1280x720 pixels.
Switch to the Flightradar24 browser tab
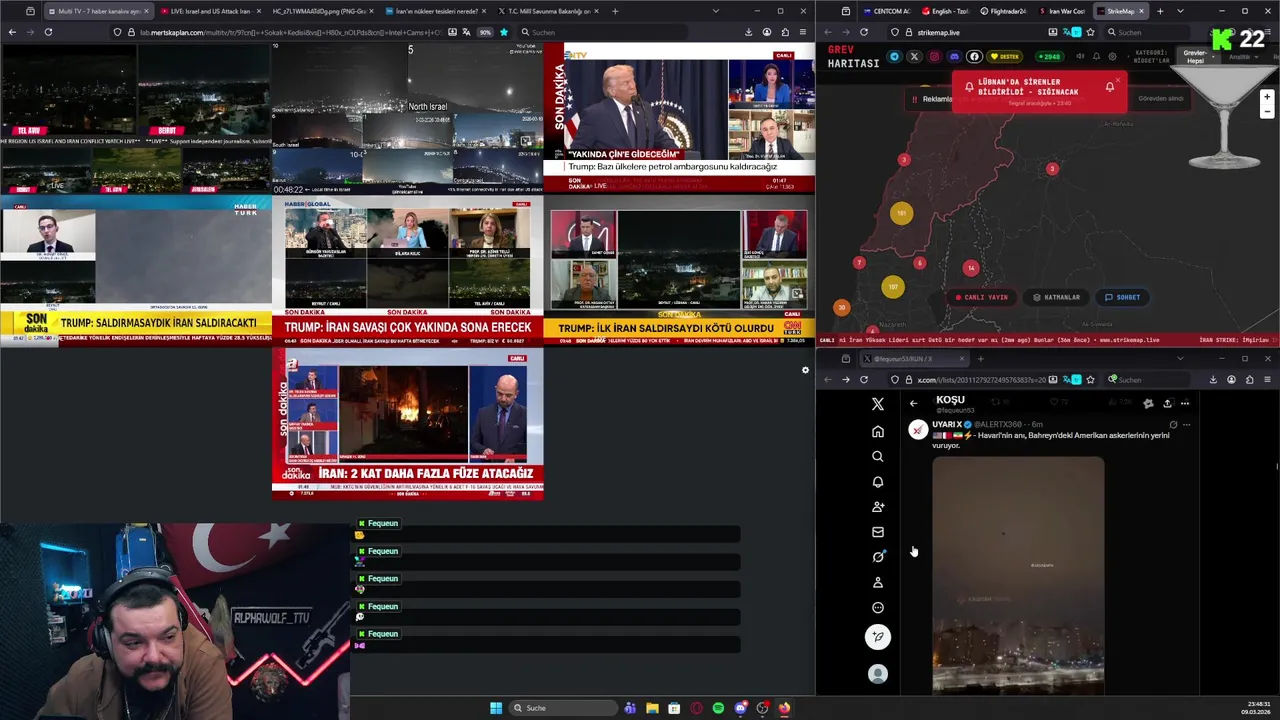click(1003, 11)
